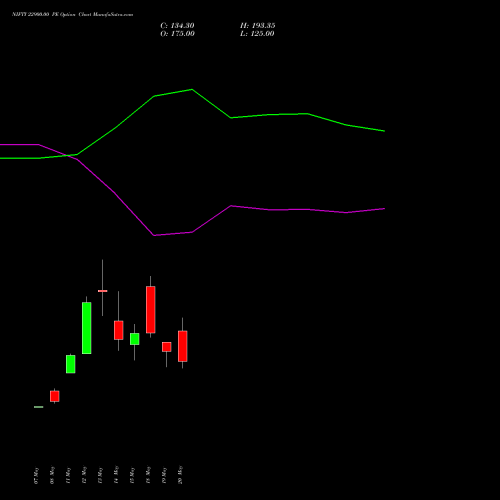Click the small red candle for 19 May
The height and width of the screenshot is (500, 500).
tap(167, 347)
